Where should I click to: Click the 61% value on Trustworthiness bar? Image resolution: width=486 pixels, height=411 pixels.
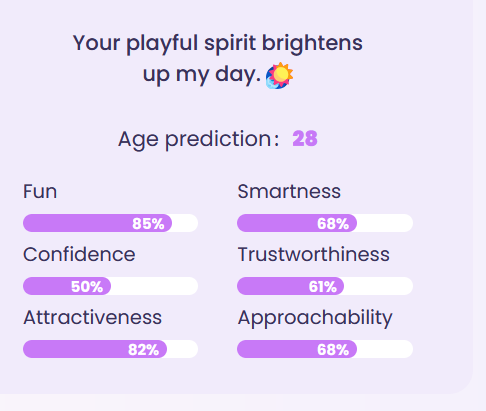pyautogui.click(x=323, y=287)
